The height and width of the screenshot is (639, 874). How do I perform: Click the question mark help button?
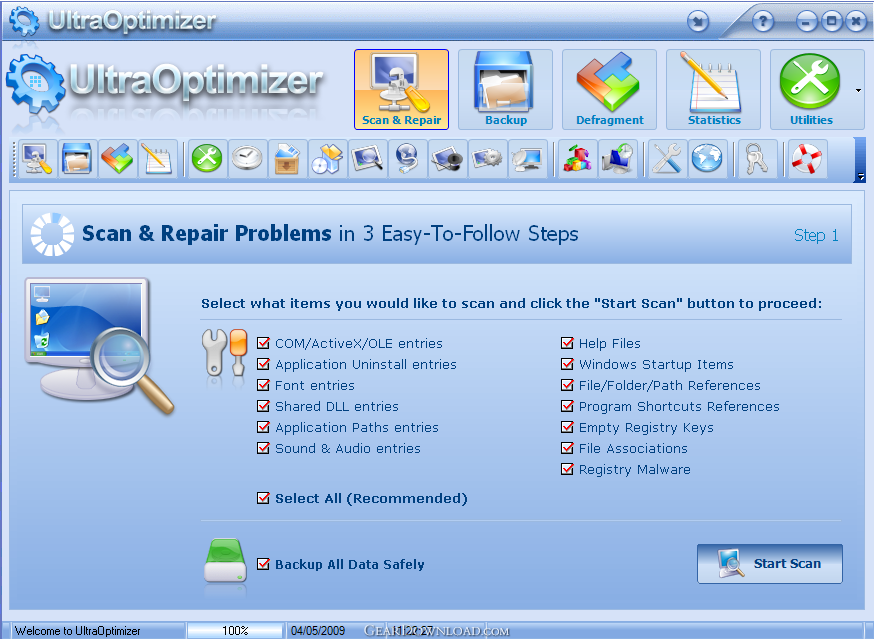[x=763, y=22]
